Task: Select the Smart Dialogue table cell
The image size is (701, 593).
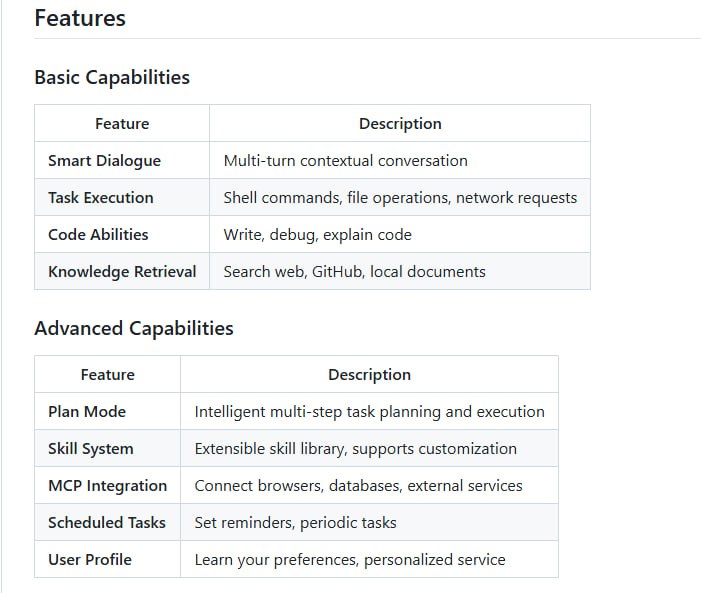Action: pyautogui.click(x=104, y=160)
